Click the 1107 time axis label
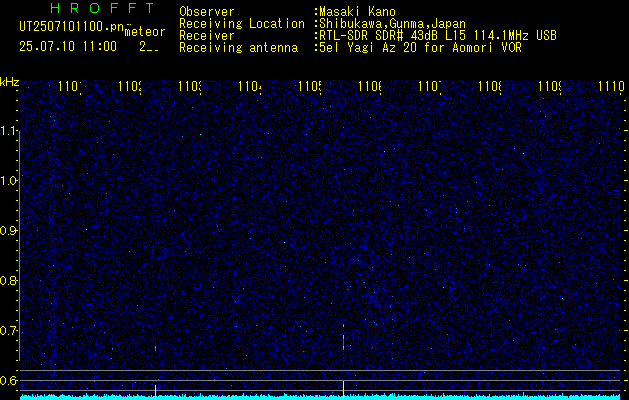 pos(430,86)
